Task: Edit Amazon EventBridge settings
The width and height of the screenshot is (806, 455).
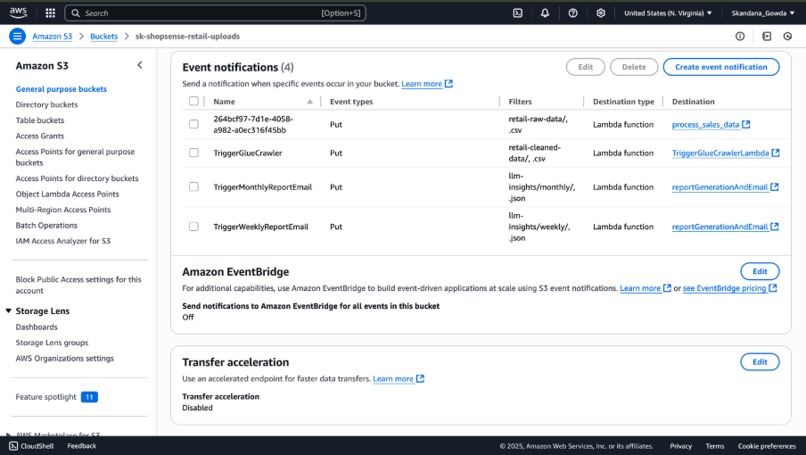Action: click(x=760, y=271)
